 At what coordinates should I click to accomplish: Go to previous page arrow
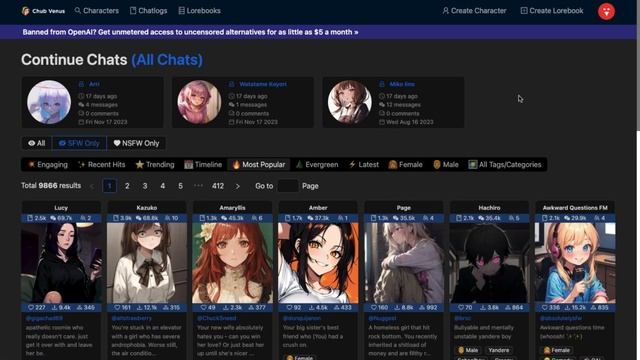(x=92, y=186)
